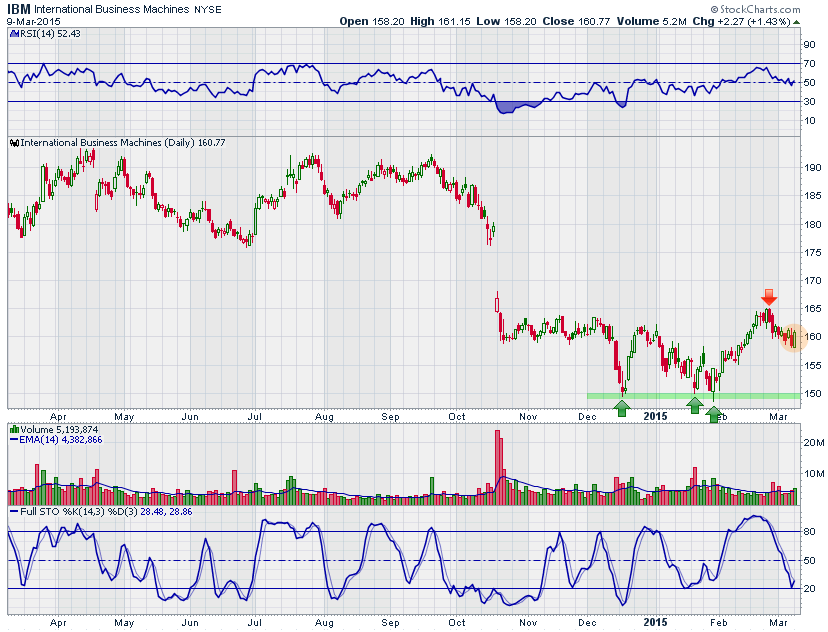Click the candlestick icon before the Daily price label
The image size is (828, 632).
pyautogui.click(x=15, y=143)
